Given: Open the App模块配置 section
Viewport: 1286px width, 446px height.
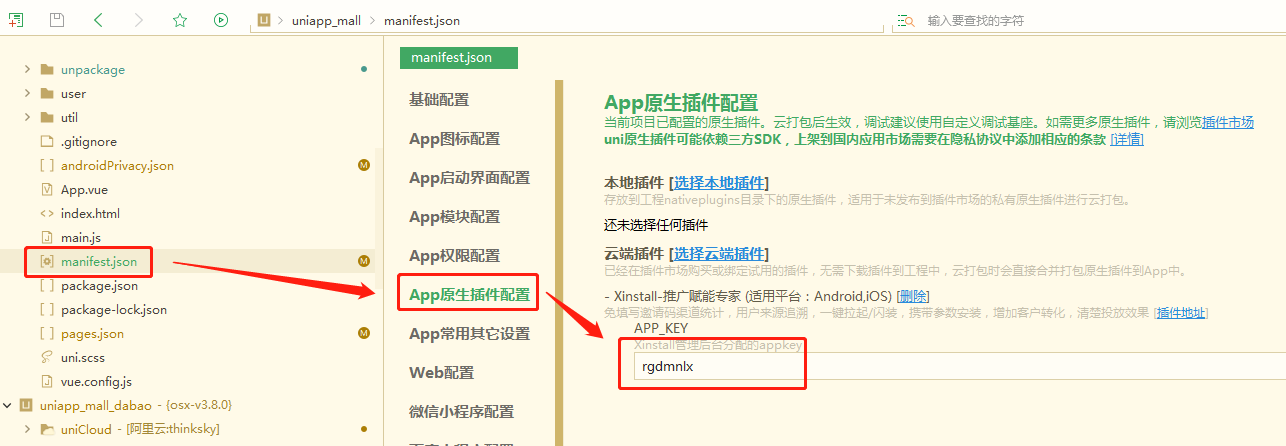Looking at the screenshot, I should tap(455, 217).
